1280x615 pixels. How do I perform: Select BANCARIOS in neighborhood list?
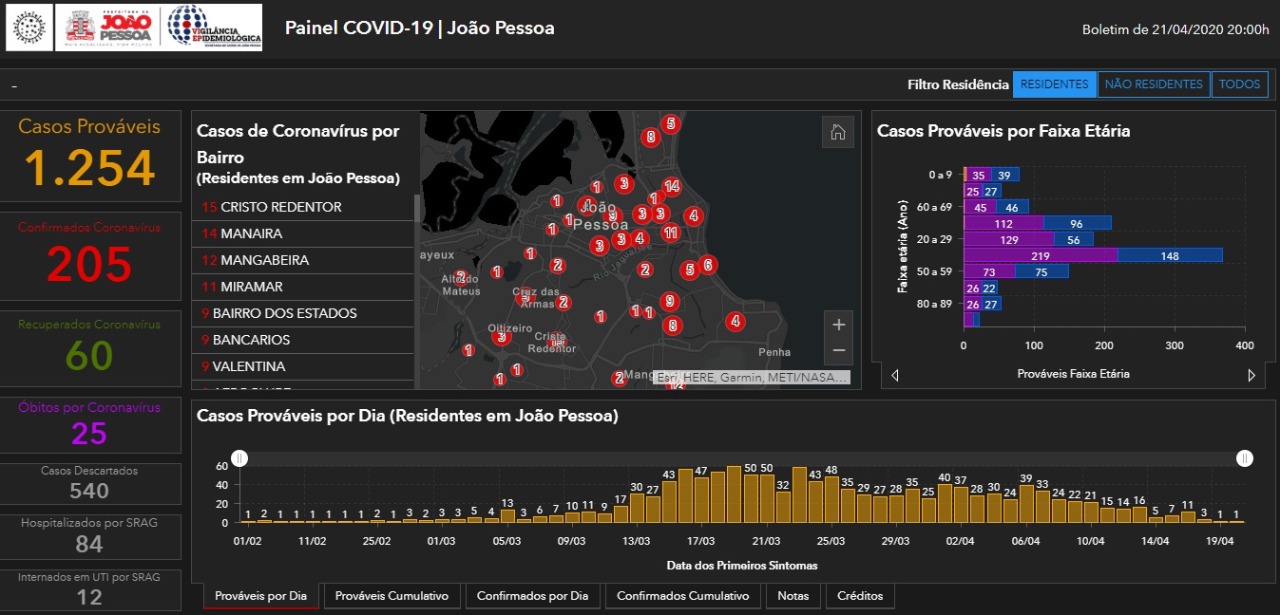pos(303,340)
